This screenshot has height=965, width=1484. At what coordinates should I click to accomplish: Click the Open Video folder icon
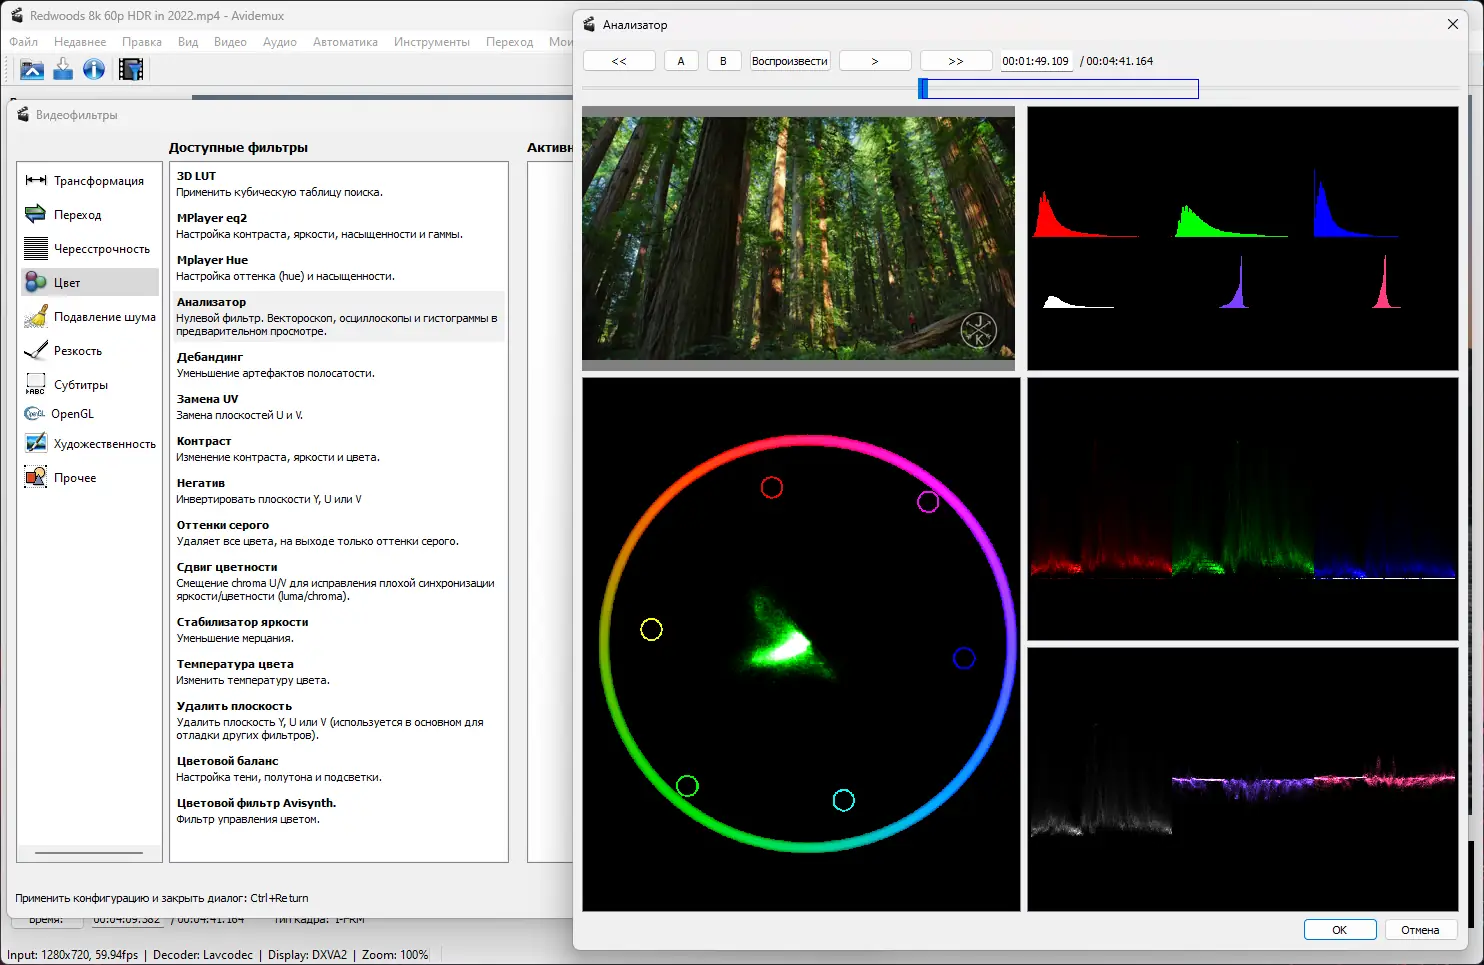[x=32, y=69]
